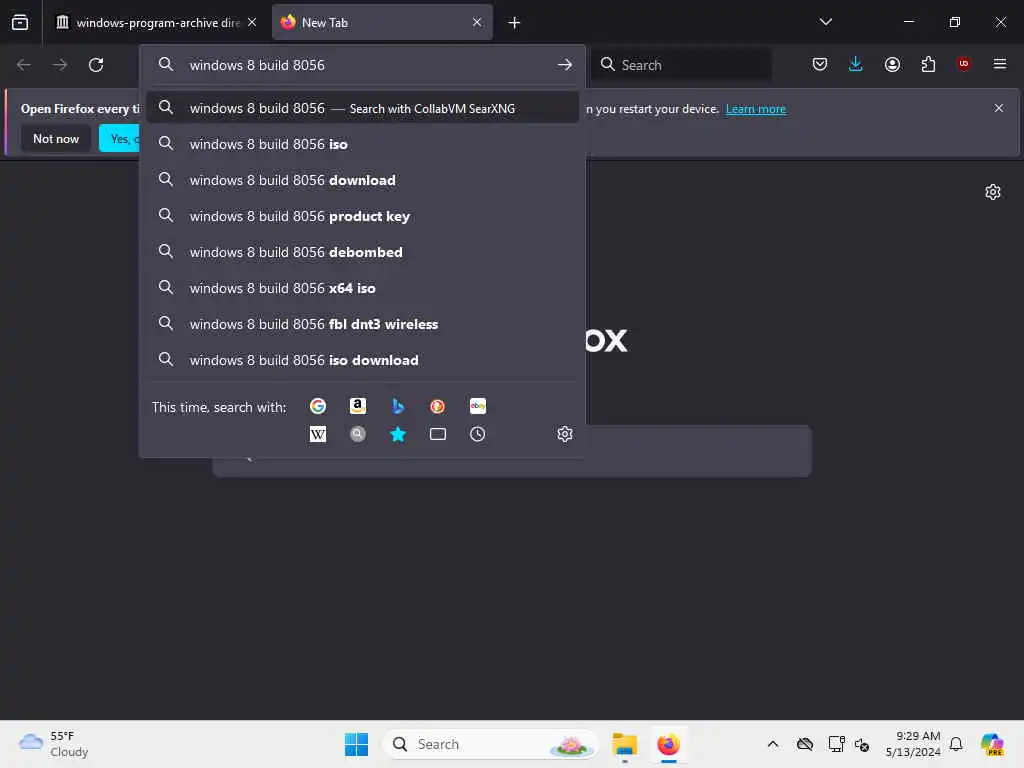The height and width of the screenshot is (768, 1024).
Task: Click the toolbar Search box
Action: [x=681, y=65]
